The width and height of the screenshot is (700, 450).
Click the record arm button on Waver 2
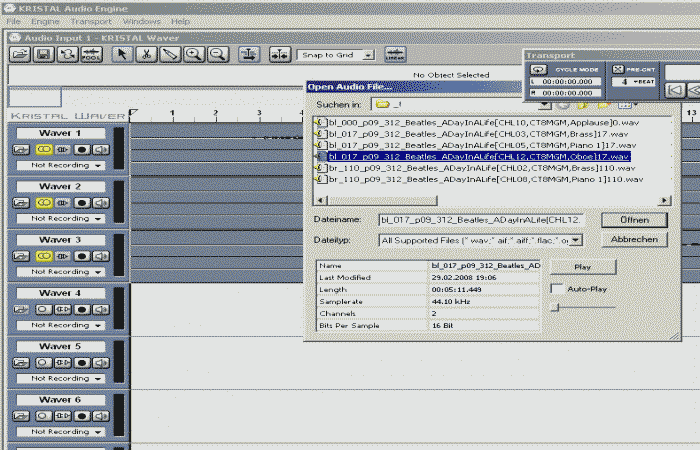(x=83, y=202)
